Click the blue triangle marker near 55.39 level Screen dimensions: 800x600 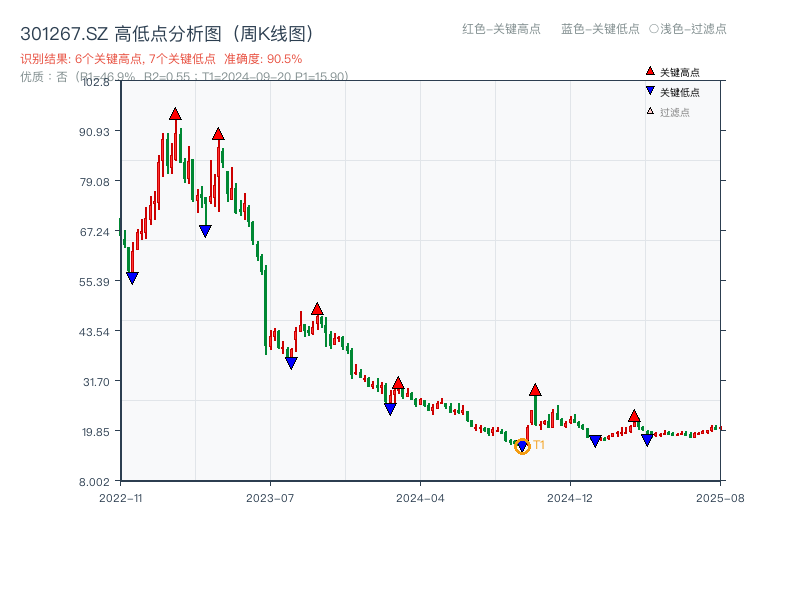click(x=133, y=276)
